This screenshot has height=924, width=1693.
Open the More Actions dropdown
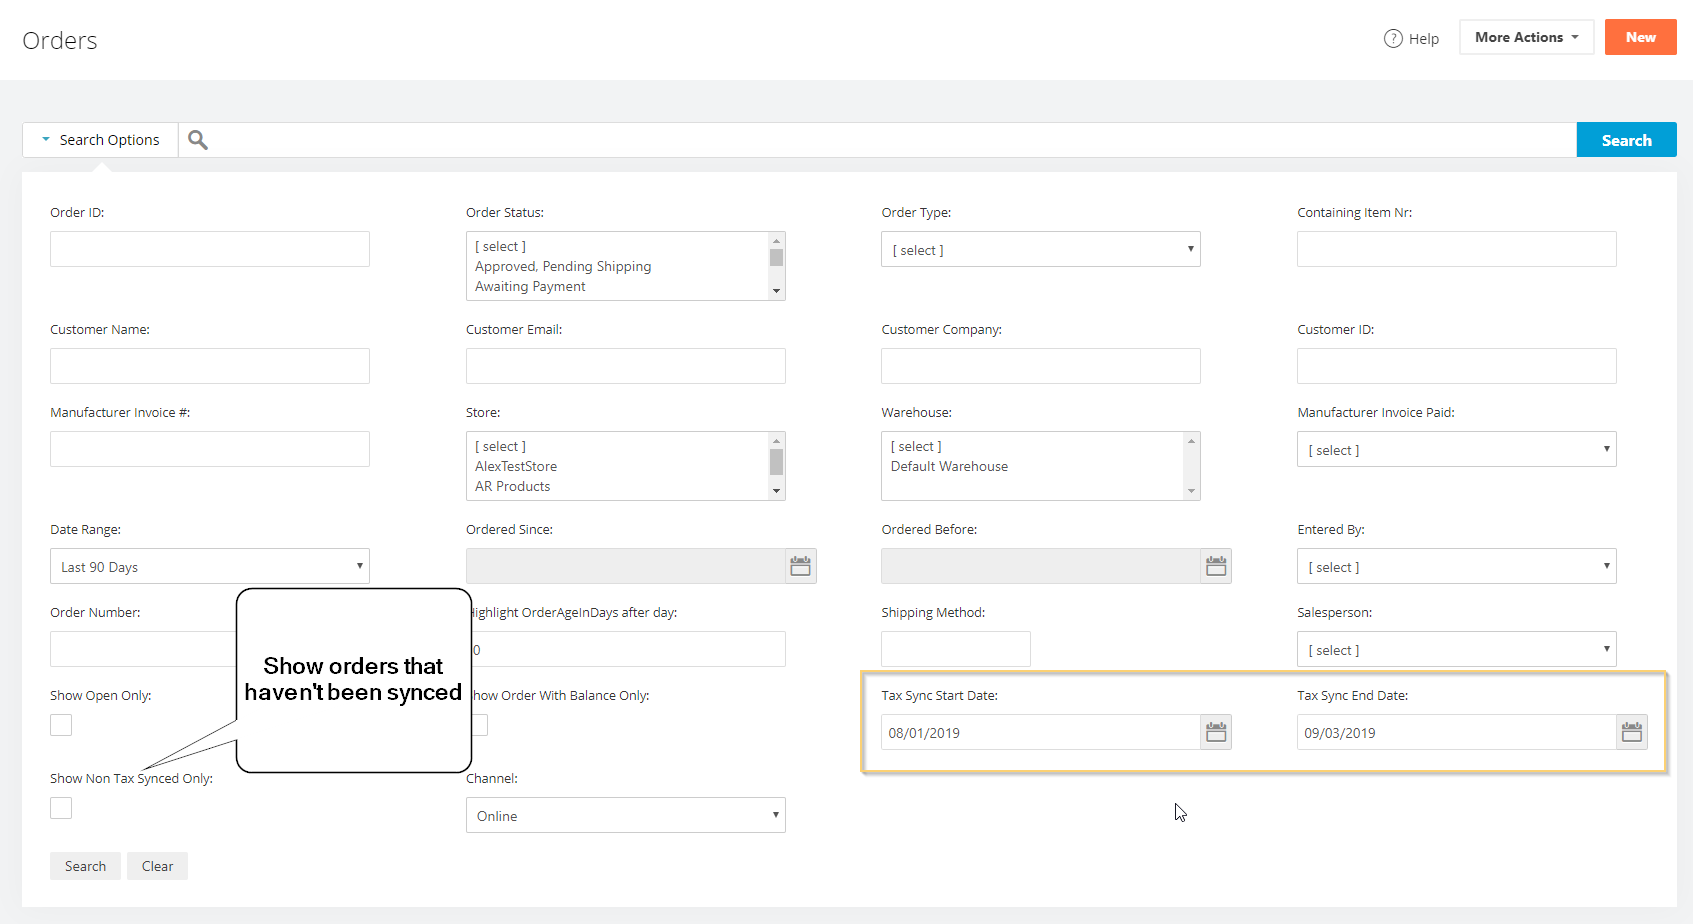pos(1526,37)
